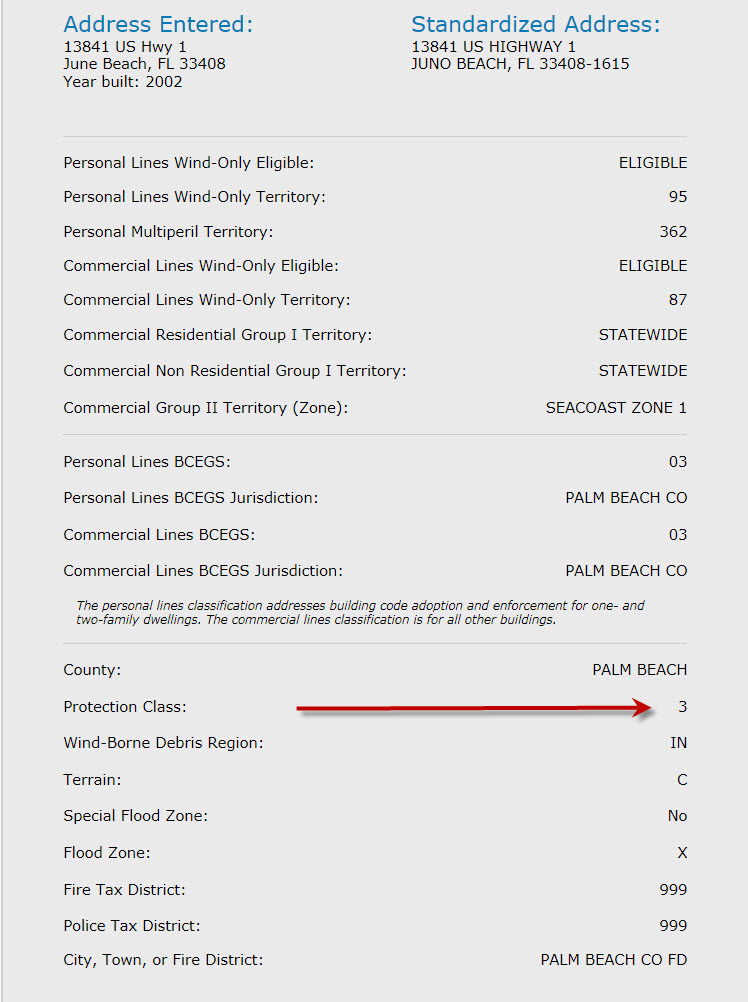
Task: Click the PALM BEACH CO FD value
Action: point(614,960)
